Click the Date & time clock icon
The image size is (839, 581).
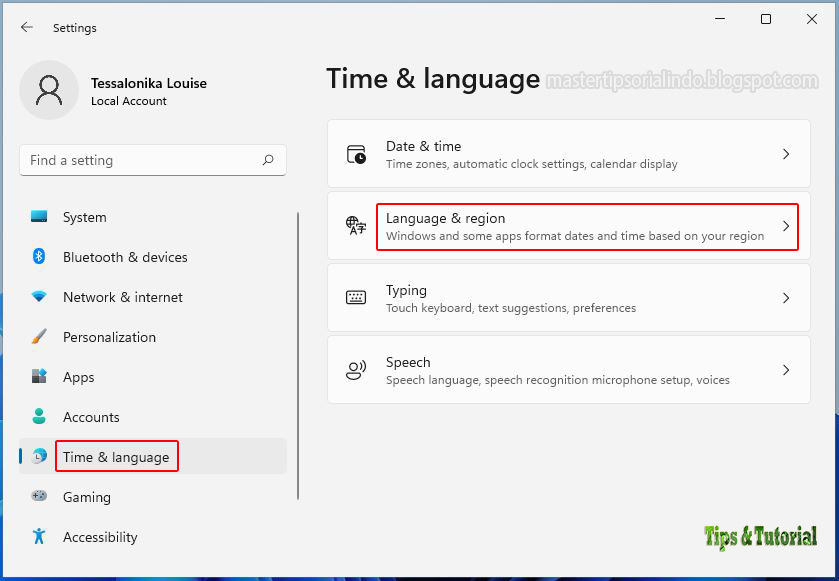tap(356, 153)
